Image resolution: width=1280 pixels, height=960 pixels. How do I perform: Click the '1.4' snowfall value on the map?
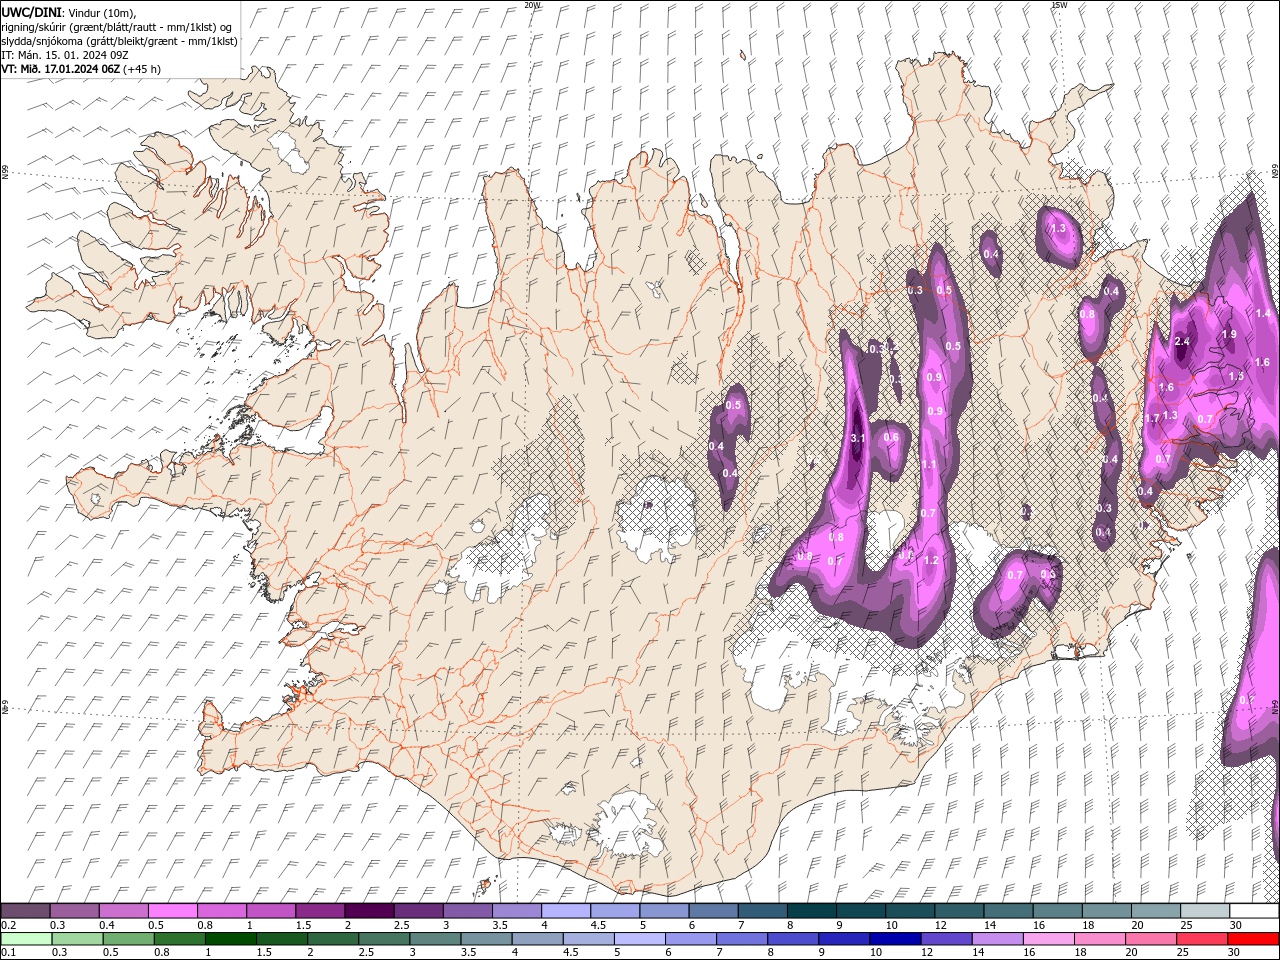click(1263, 314)
